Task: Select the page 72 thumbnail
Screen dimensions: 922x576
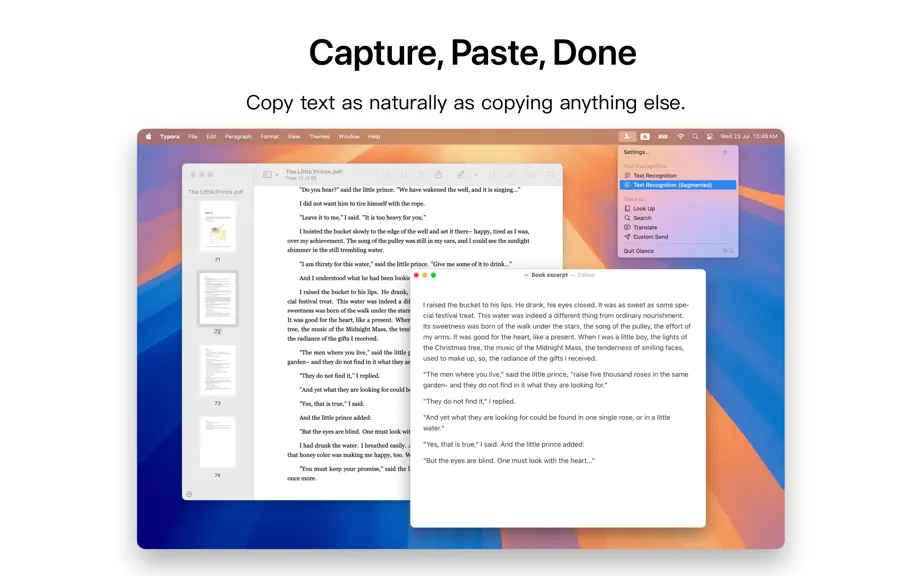Action: point(218,298)
